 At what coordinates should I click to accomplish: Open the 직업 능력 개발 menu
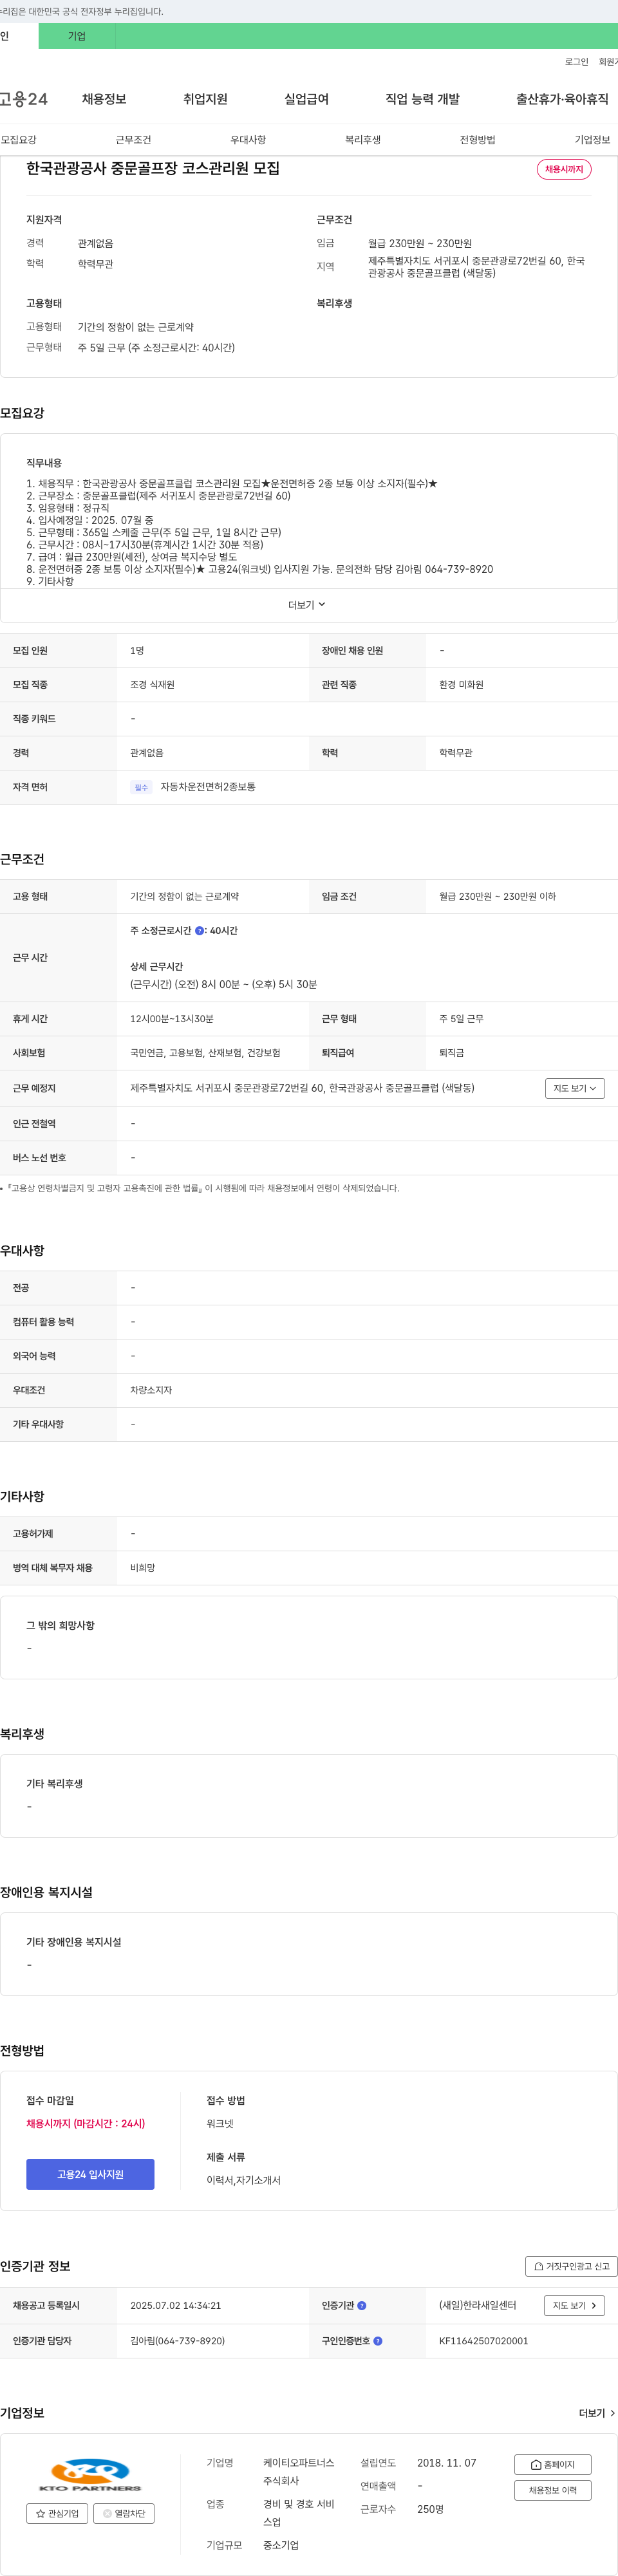[422, 99]
